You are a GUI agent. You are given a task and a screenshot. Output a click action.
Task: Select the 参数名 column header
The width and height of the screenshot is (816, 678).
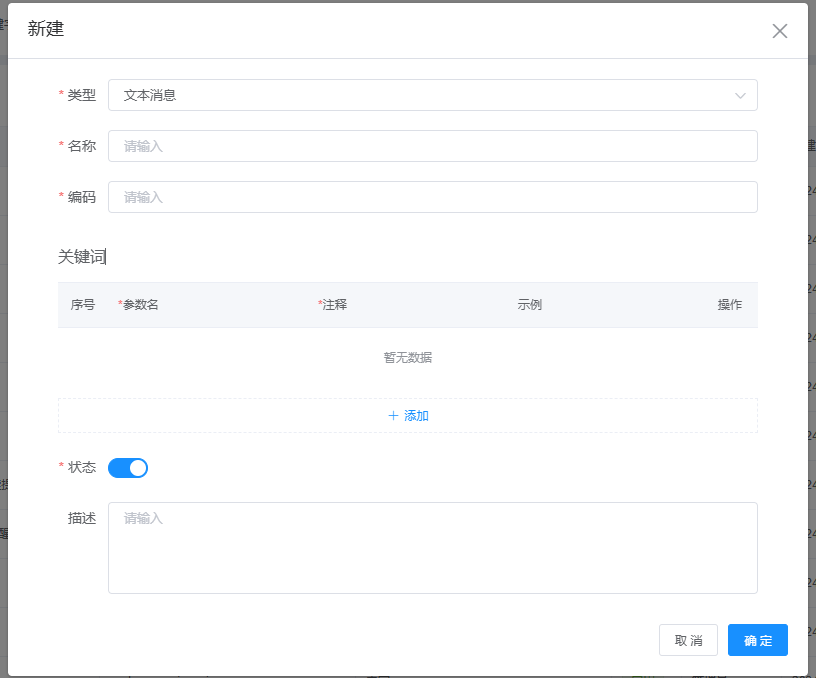(140, 305)
